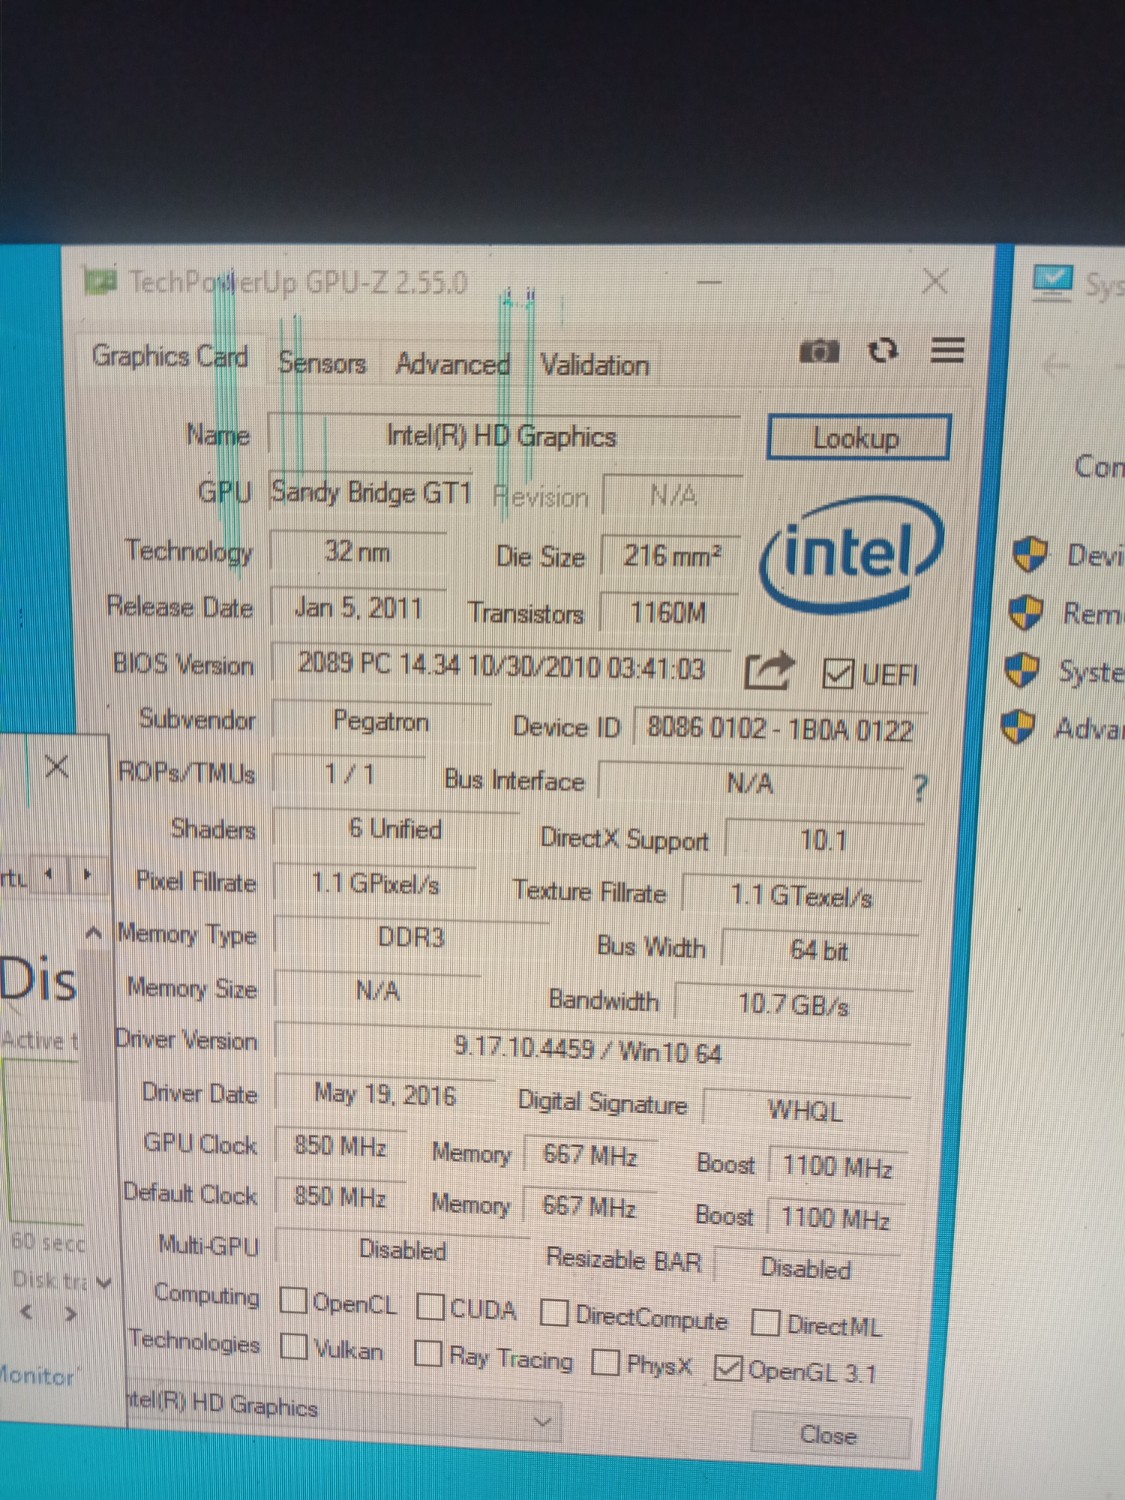Toggle the CUDA checkbox
Viewport: 1125px width, 1500px height.
pyautogui.click(x=431, y=1306)
